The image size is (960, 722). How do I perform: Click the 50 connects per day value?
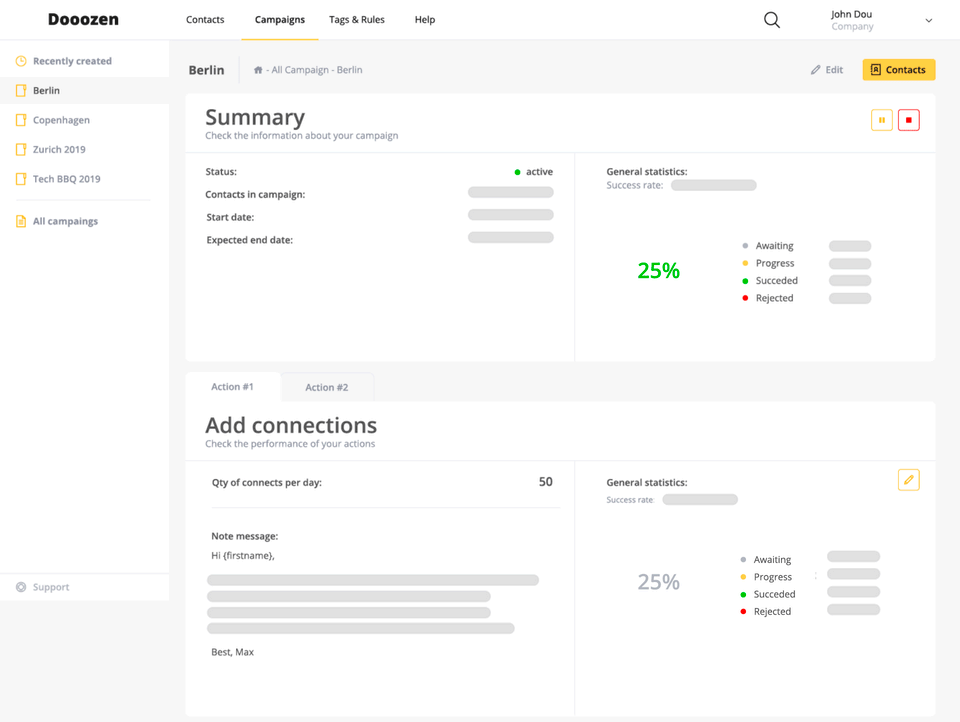[x=546, y=482]
